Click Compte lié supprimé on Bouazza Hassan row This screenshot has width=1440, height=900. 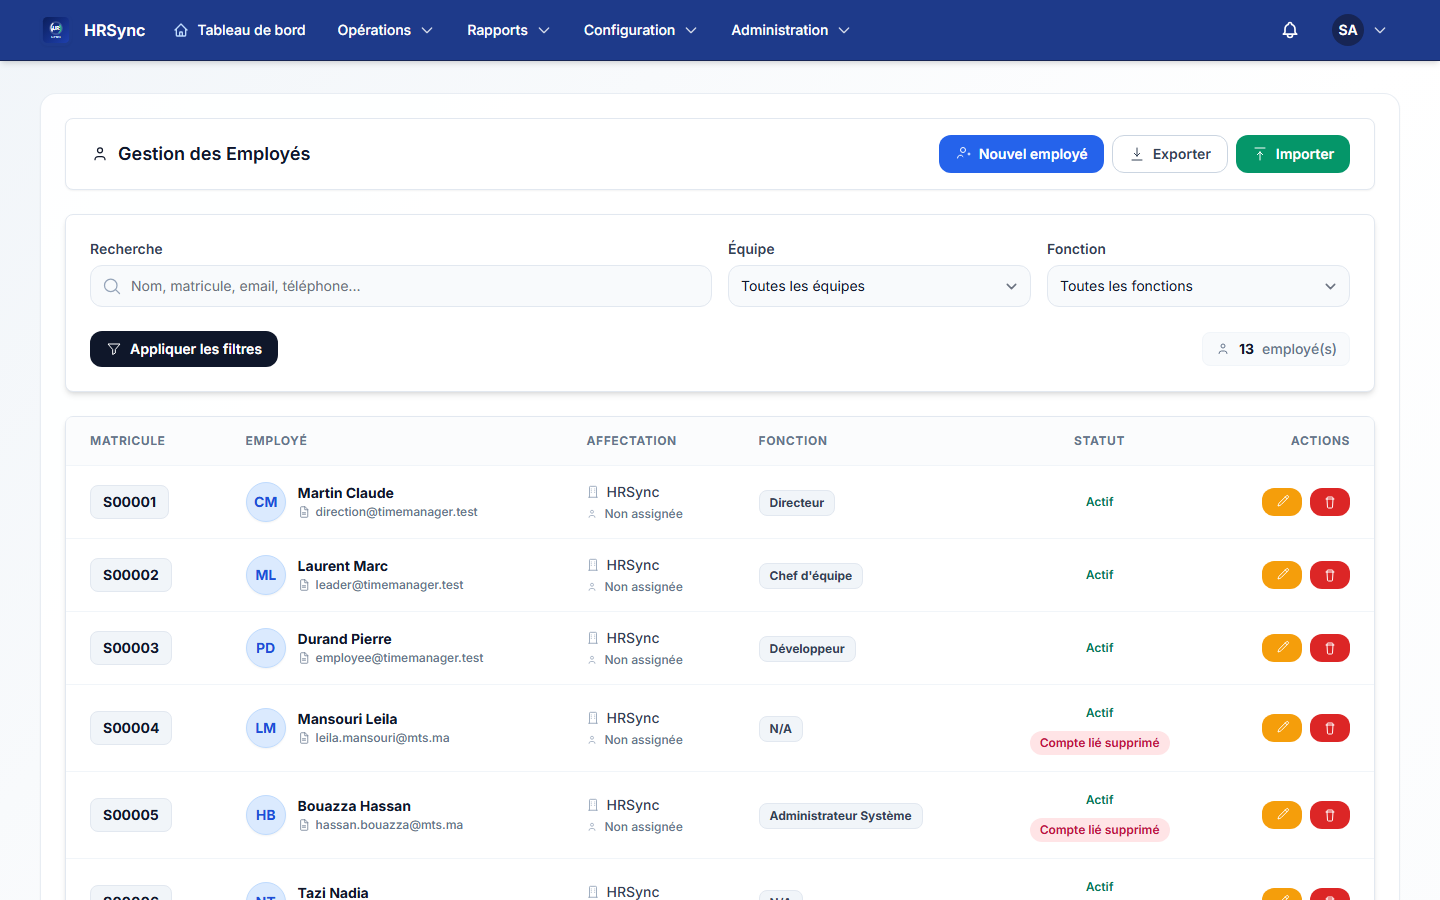pyautogui.click(x=1100, y=830)
